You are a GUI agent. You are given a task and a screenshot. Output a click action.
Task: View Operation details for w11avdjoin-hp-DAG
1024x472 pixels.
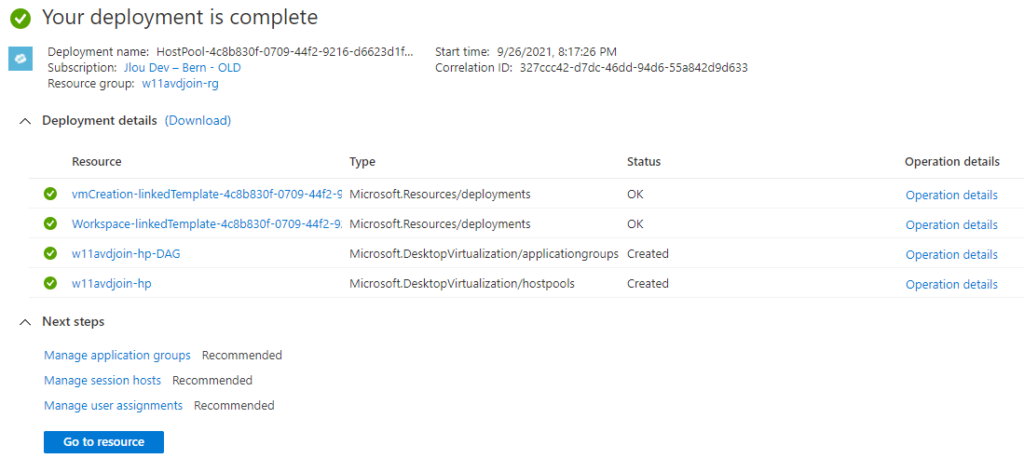tap(952, 255)
